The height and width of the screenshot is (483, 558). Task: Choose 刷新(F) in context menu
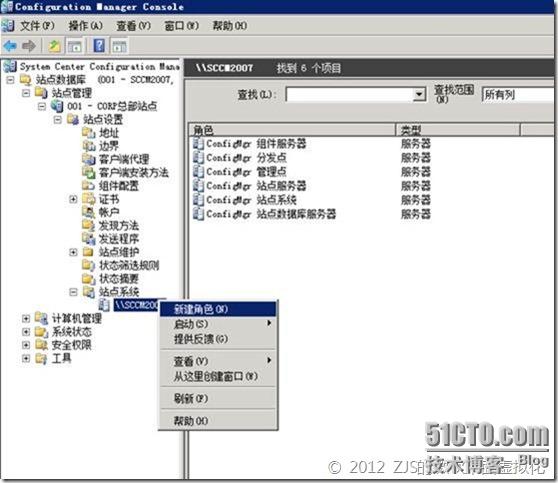(x=218, y=398)
